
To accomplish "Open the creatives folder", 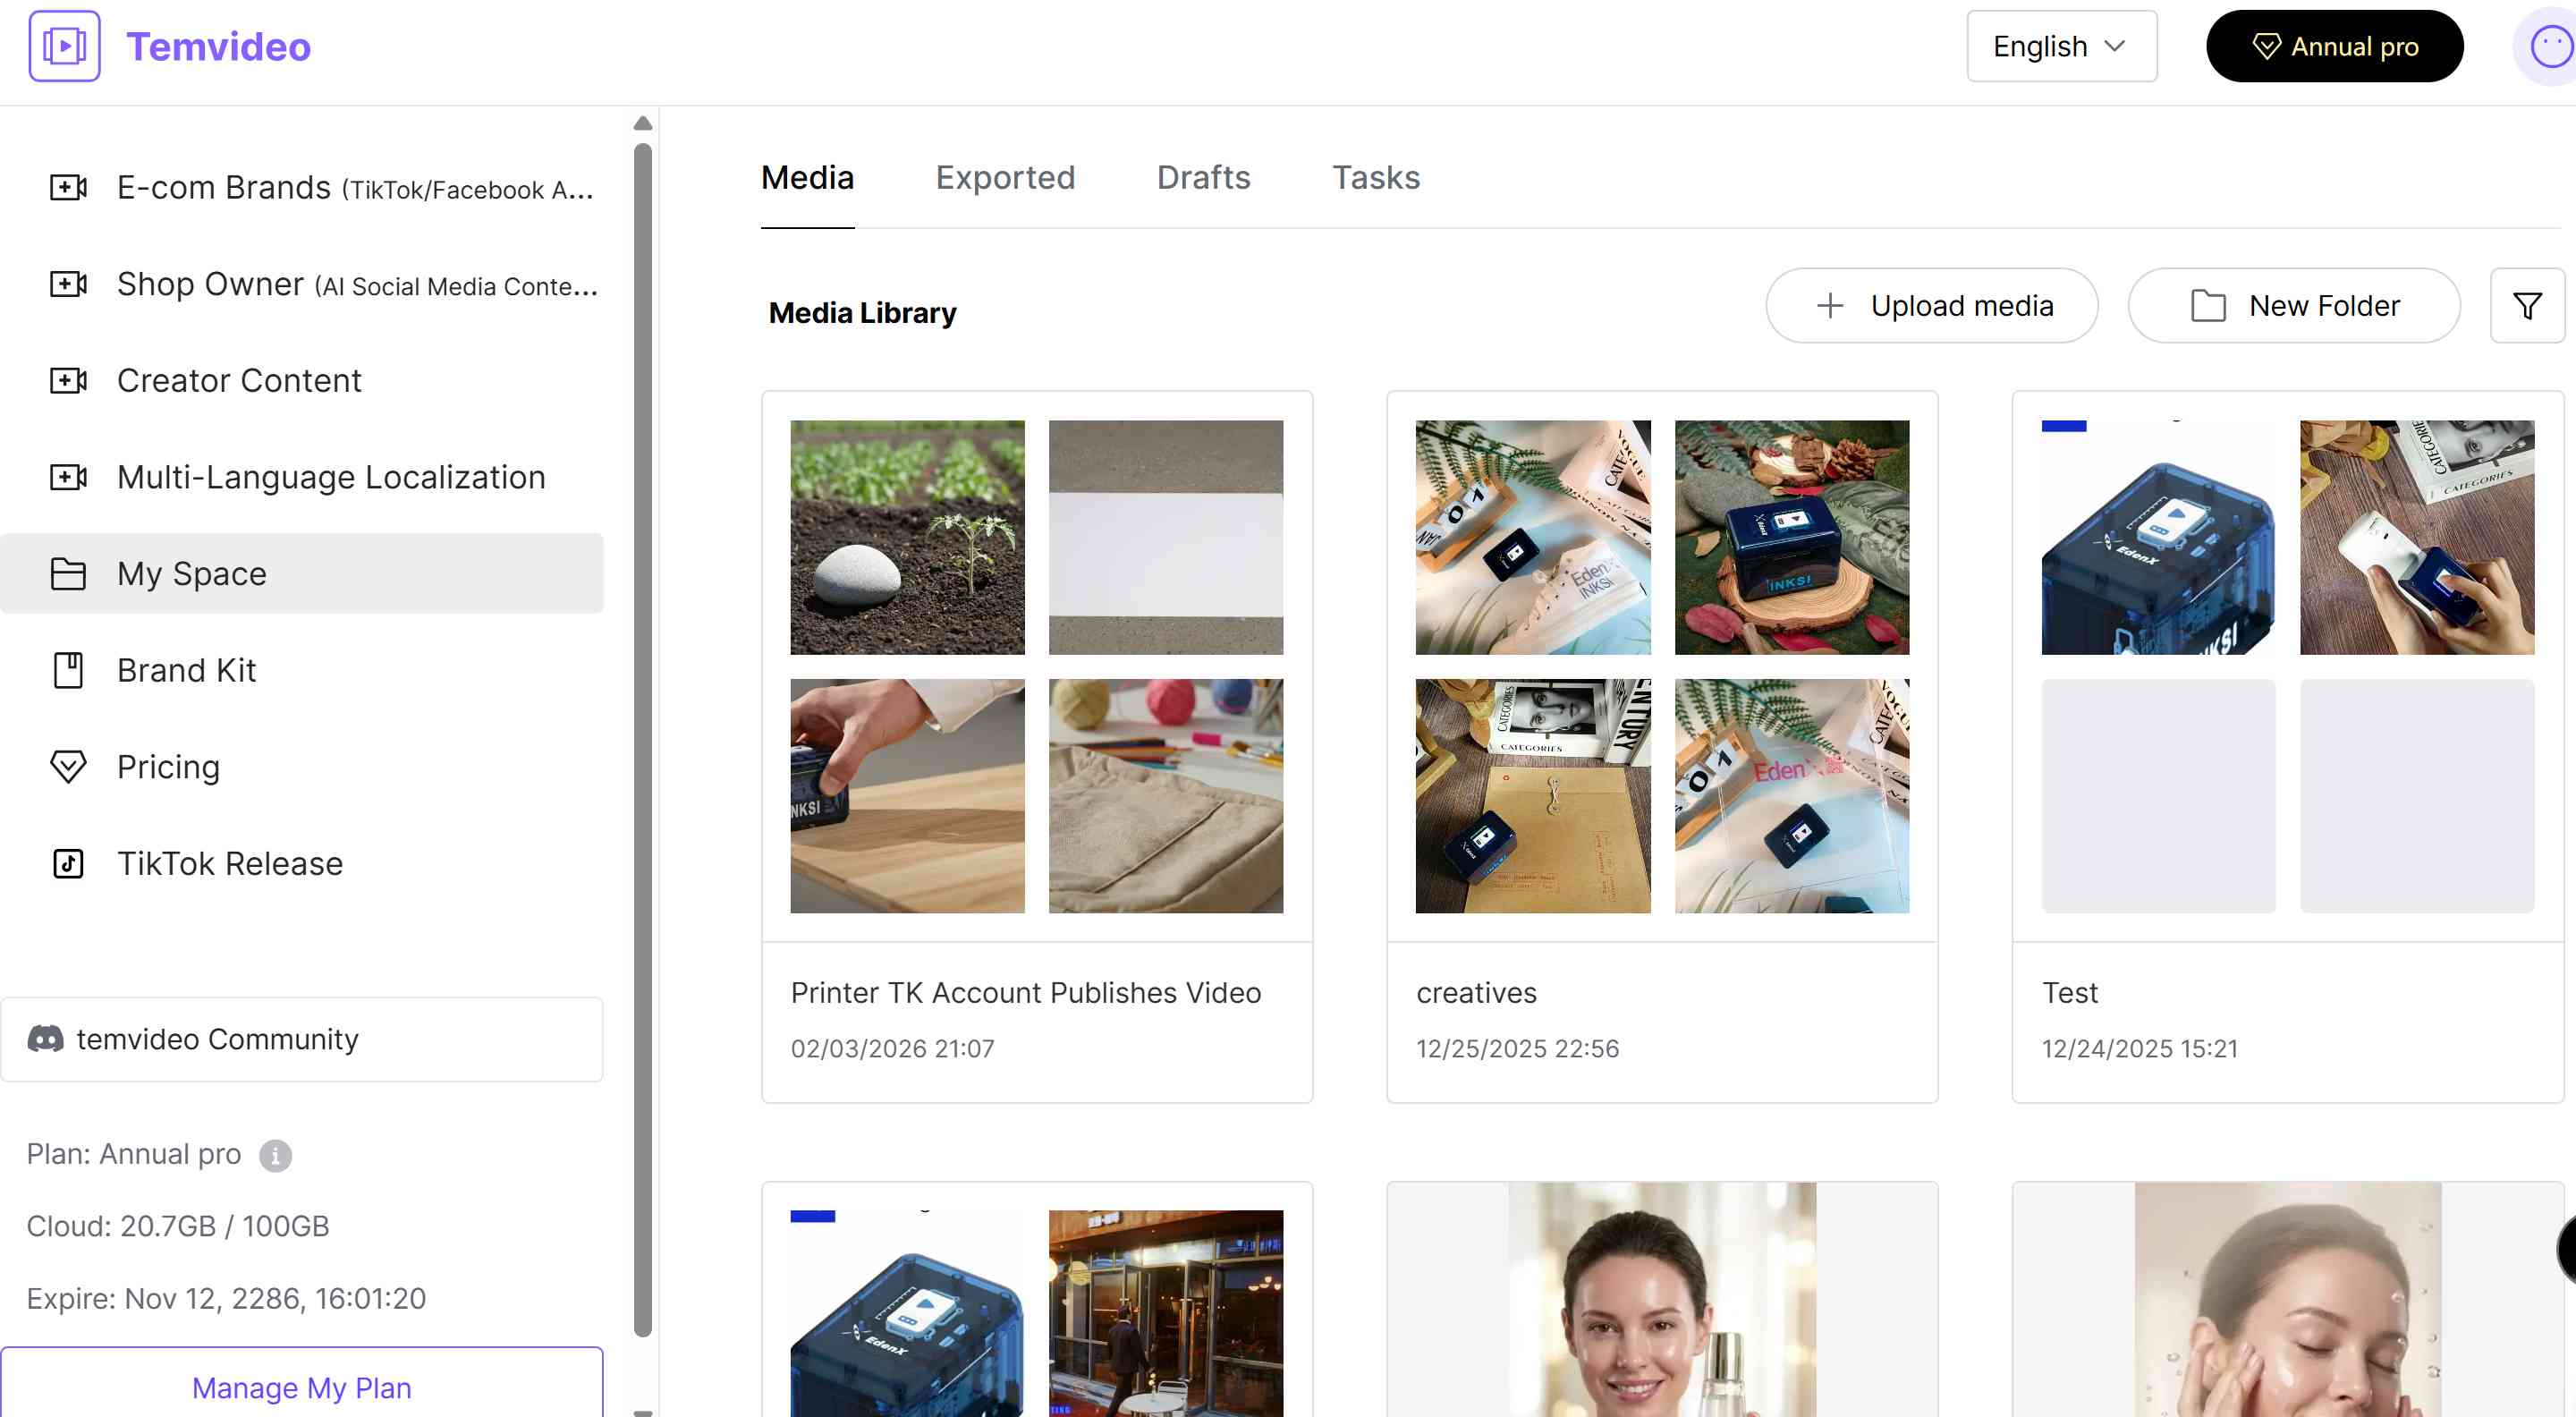I will click(x=1661, y=746).
